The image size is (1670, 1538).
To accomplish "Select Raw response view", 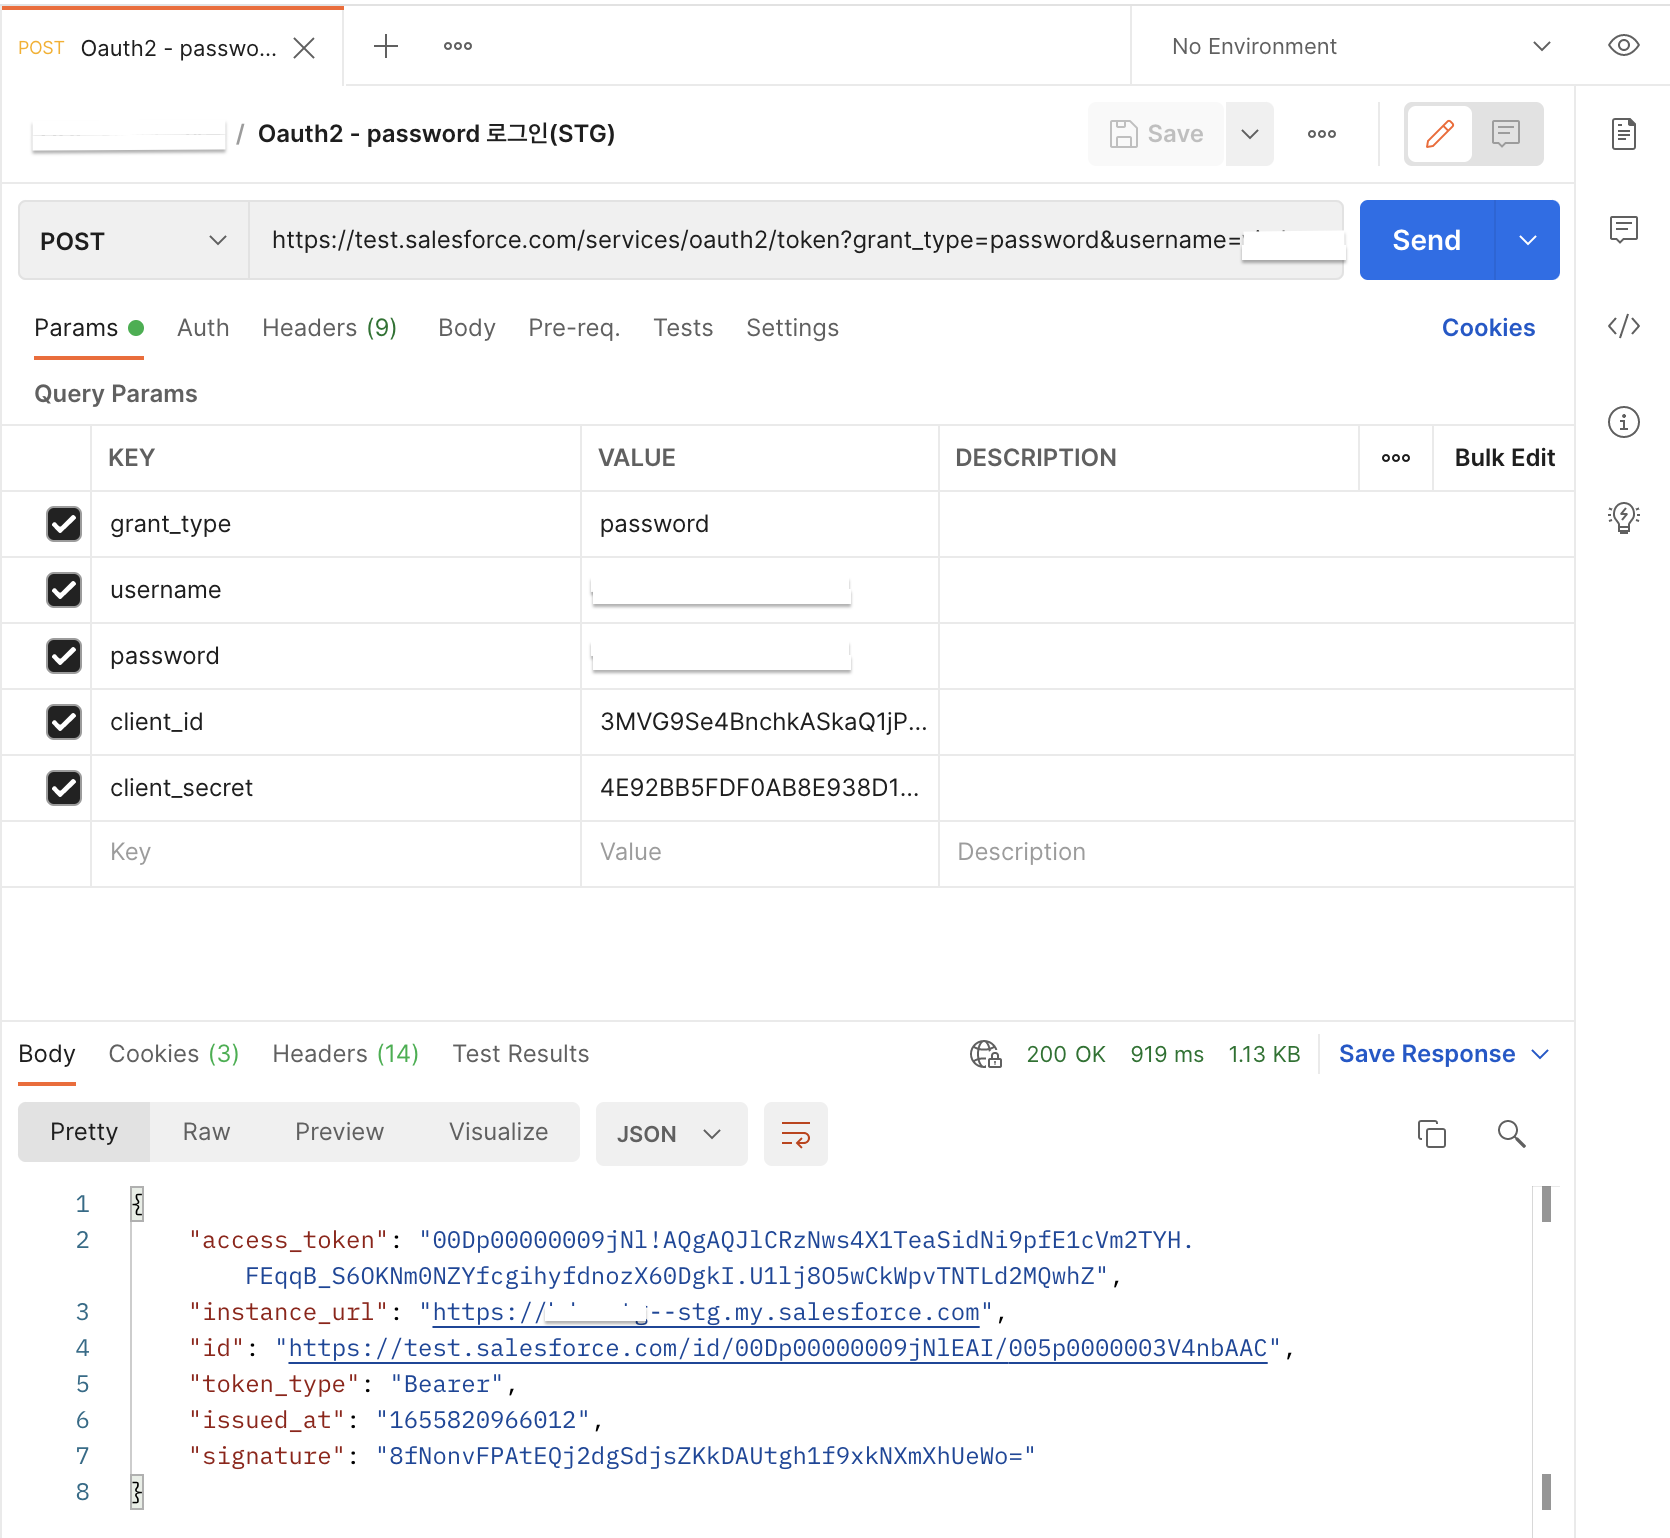I will (206, 1132).
